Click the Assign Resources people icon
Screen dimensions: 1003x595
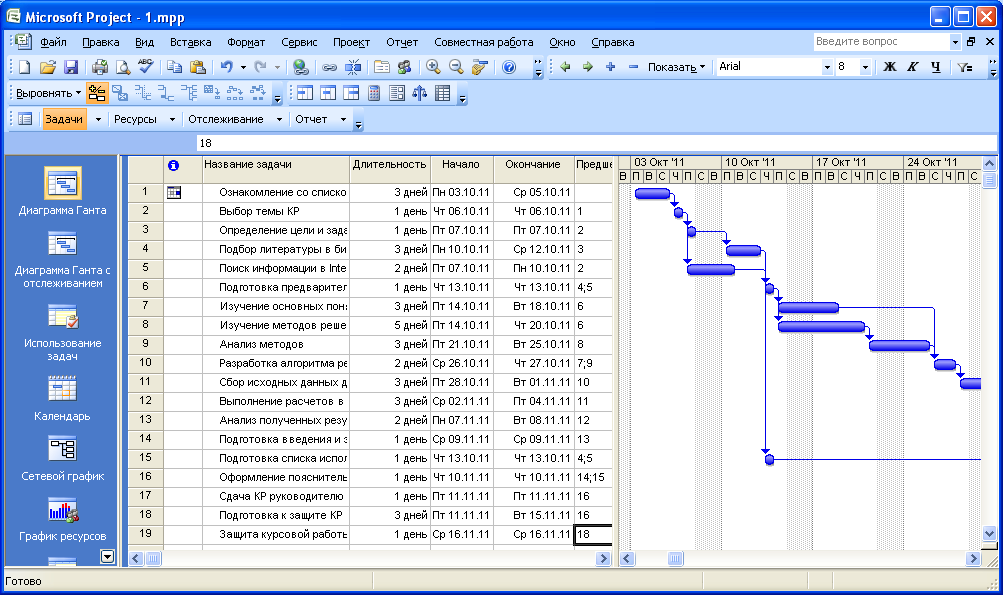pyautogui.click(x=404, y=67)
